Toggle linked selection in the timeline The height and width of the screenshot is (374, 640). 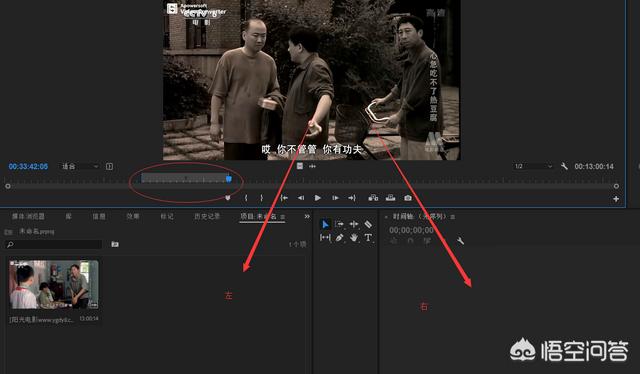pos(427,241)
